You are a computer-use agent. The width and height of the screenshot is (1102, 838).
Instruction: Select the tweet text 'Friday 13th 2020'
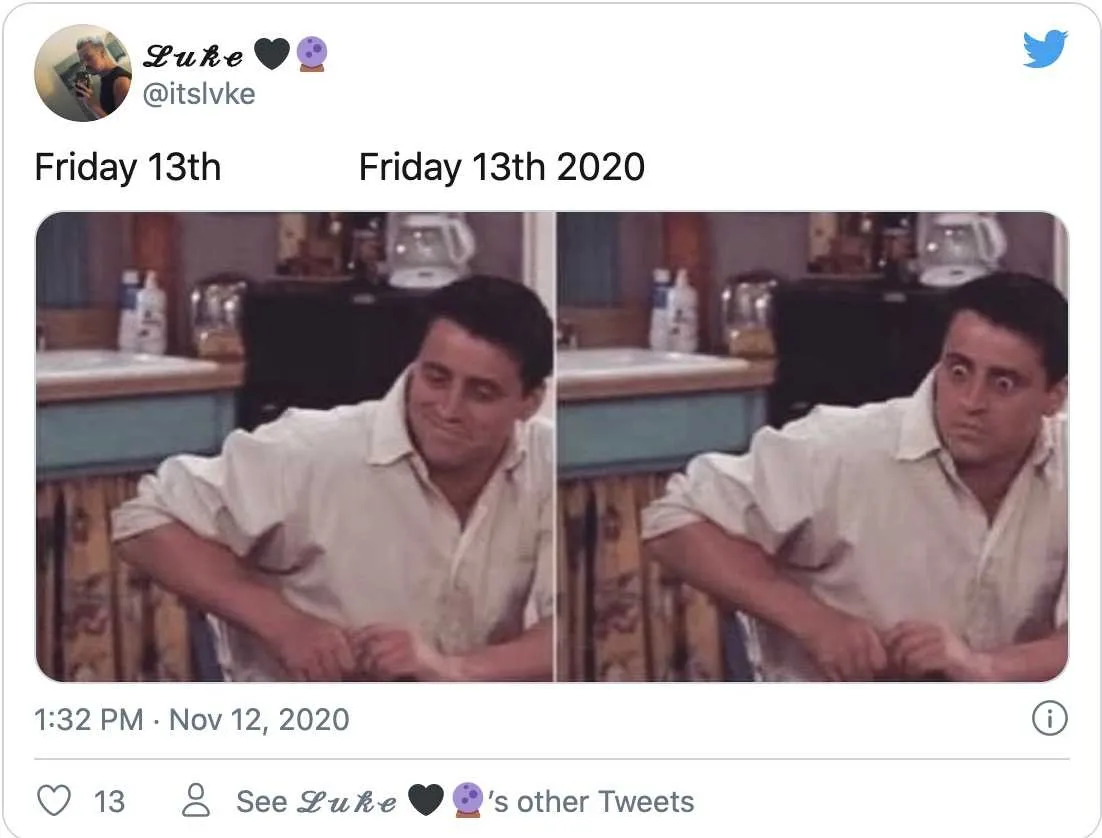[502, 167]
